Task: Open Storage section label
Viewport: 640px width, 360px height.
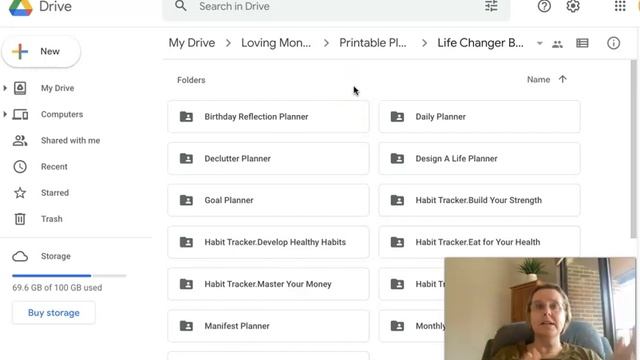Action: point(56,256)
